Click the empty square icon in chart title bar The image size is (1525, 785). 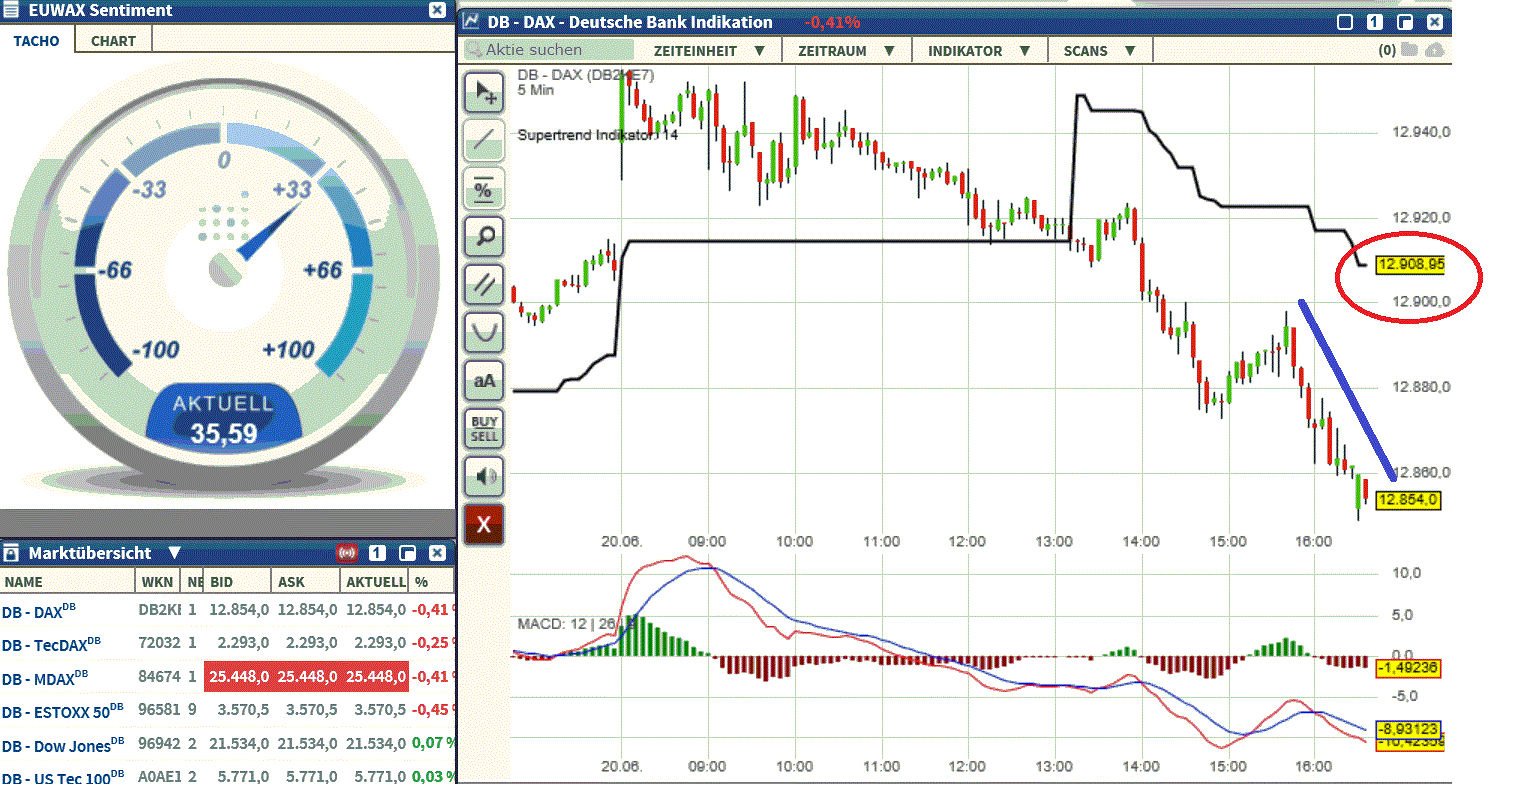point(1345,22)
